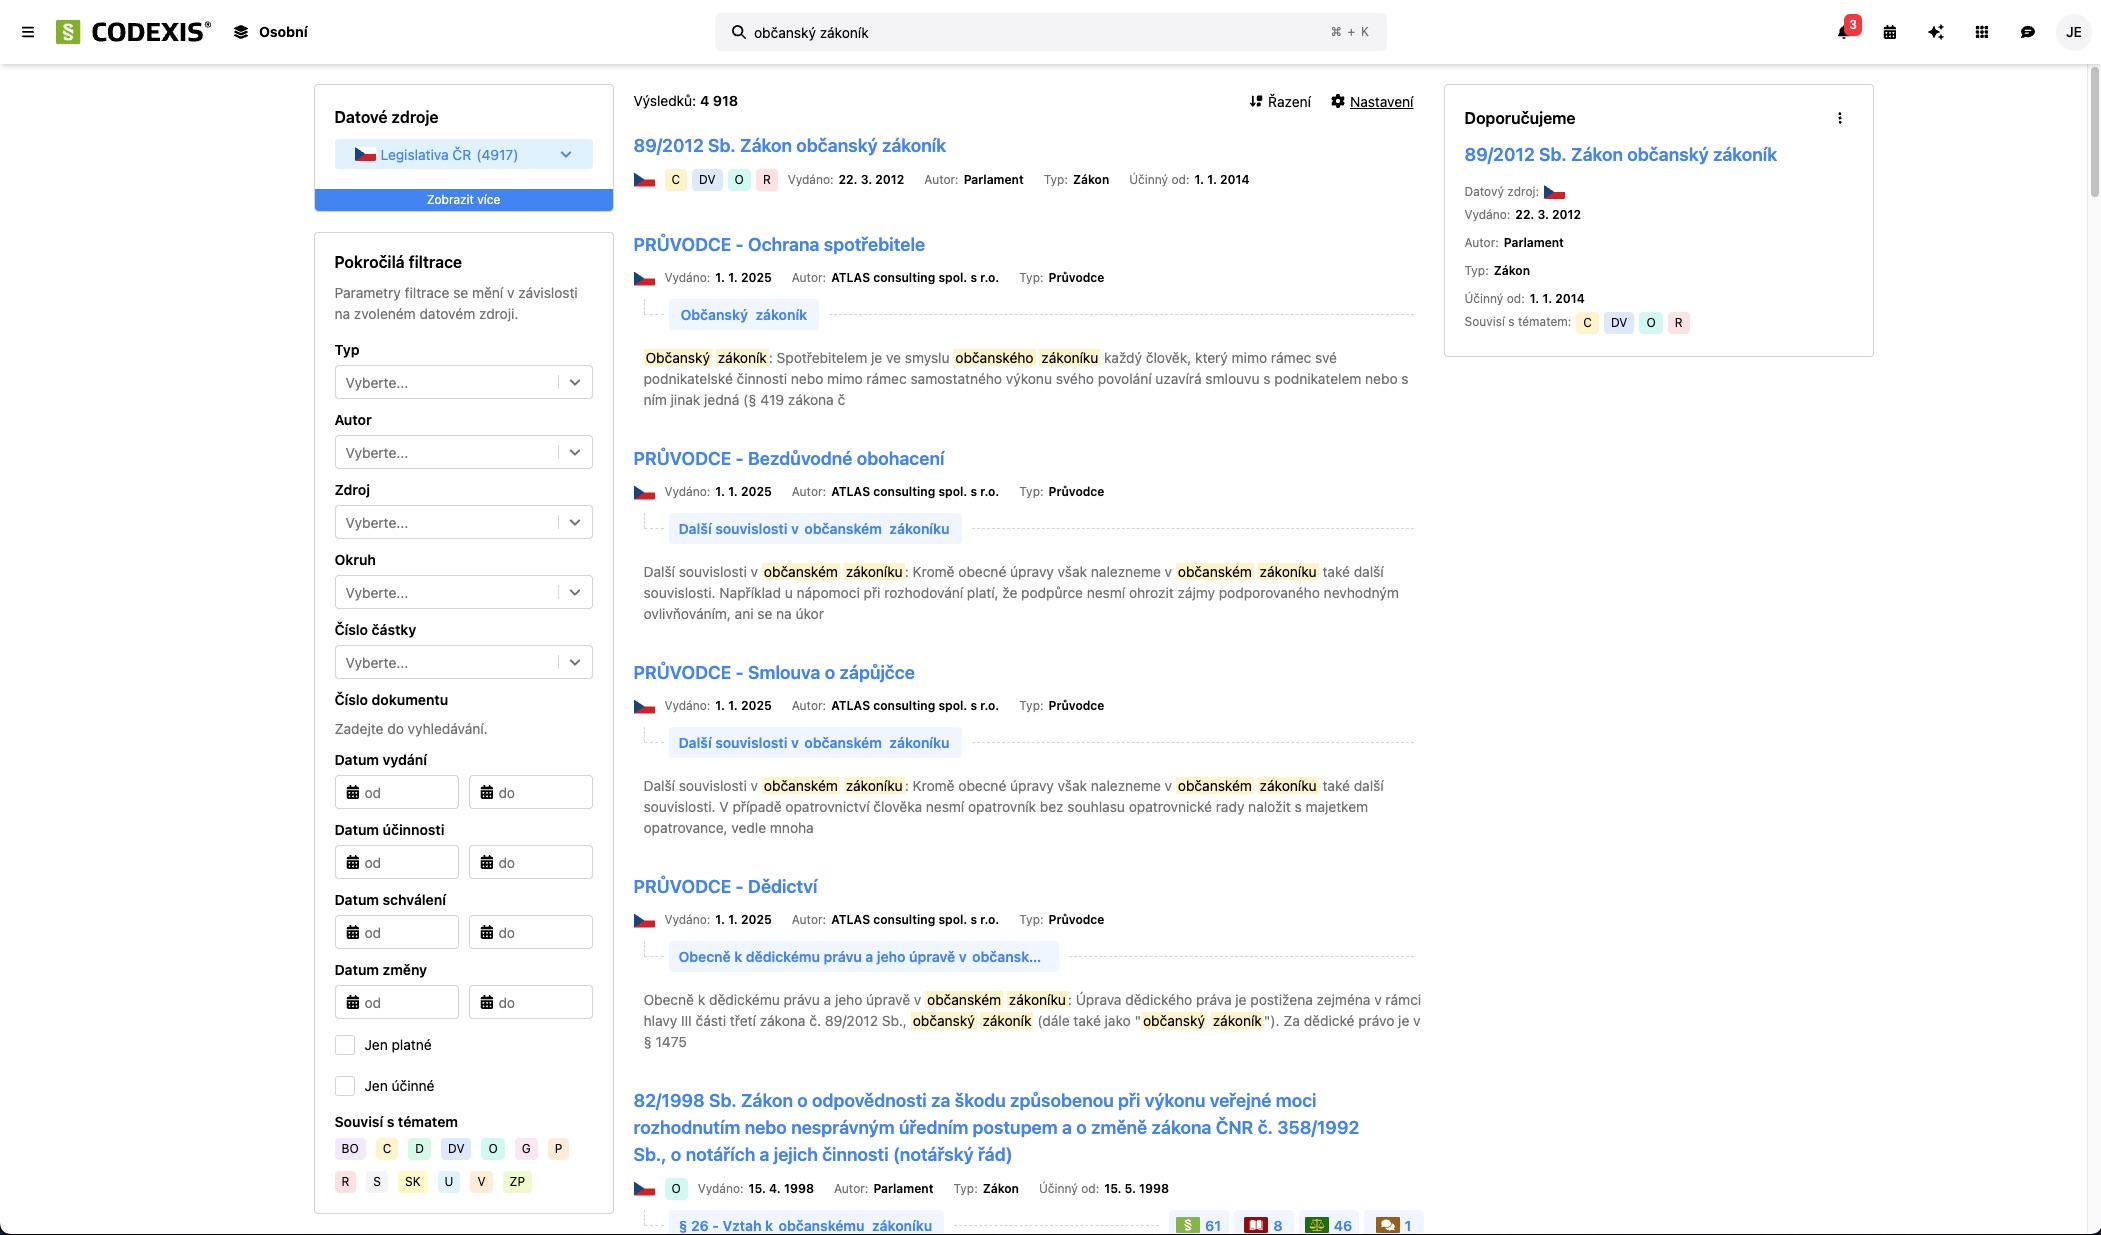Click the O tag on 82/1998 result
The image size is (2101, 1235).
(675, 1189)
